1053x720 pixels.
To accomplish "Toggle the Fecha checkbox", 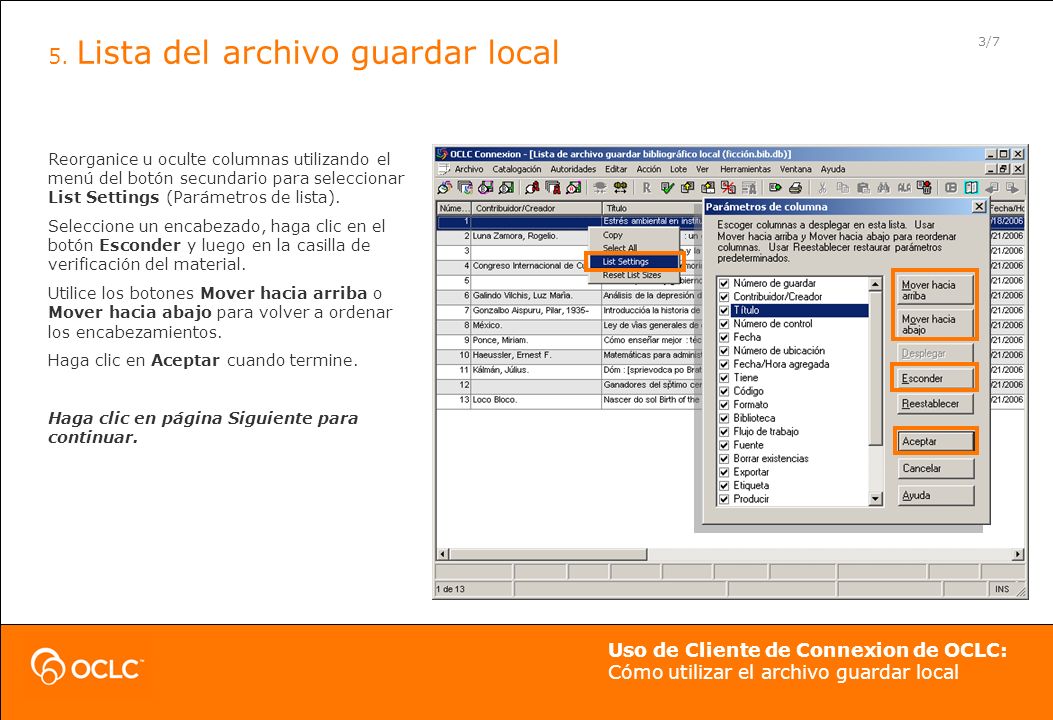I will click(x=724, y=337).
